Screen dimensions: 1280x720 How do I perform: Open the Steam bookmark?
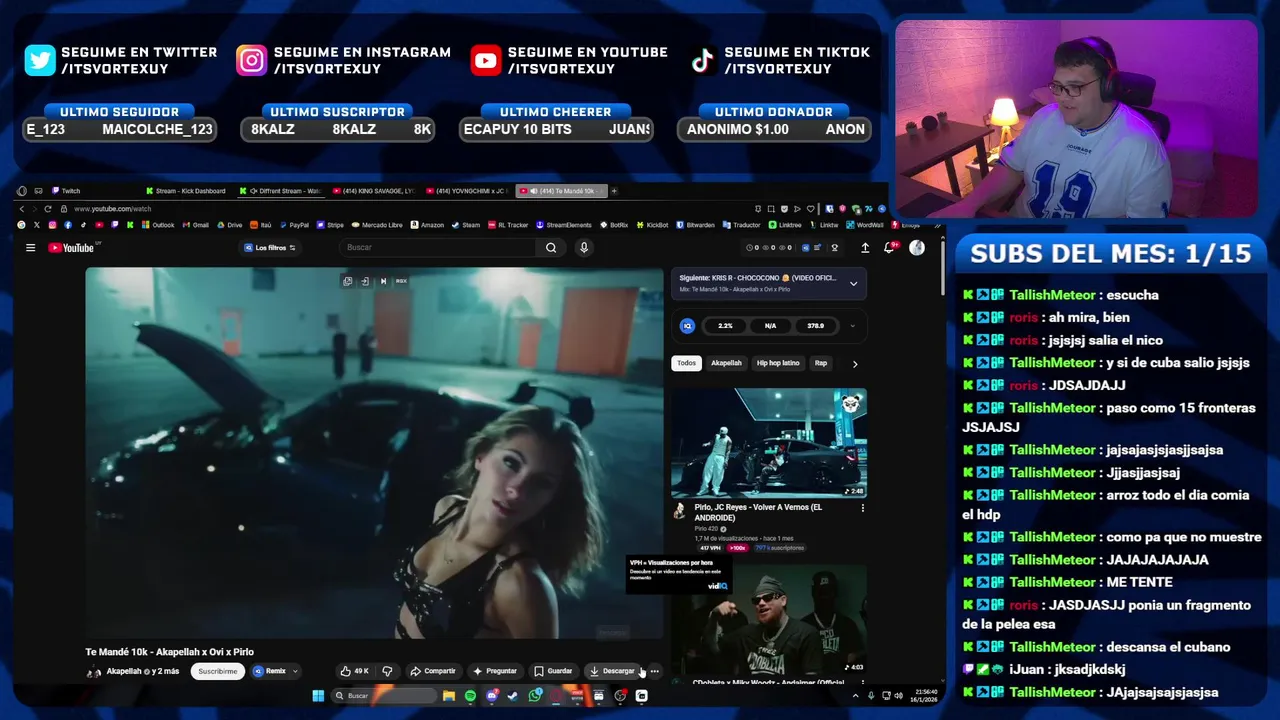[x=465, y=225]
